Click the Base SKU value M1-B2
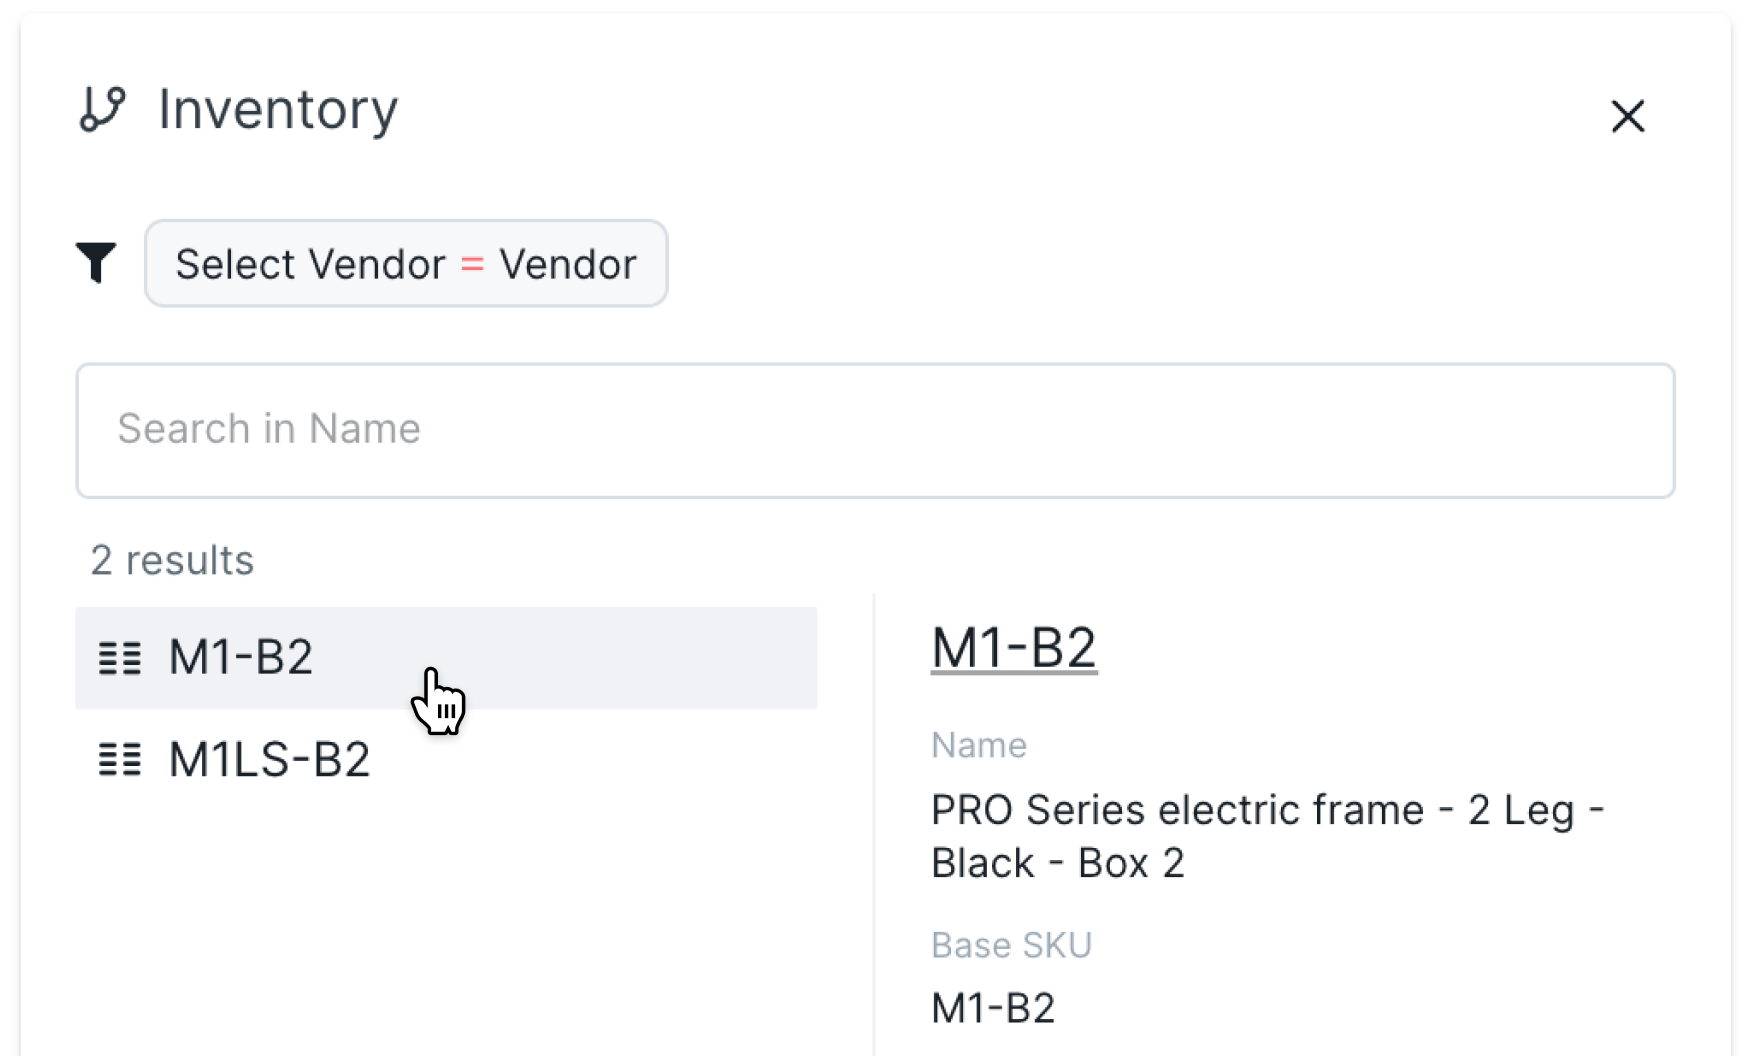This screenshot has width=1762, height=1056. (x=992, y=1008)
